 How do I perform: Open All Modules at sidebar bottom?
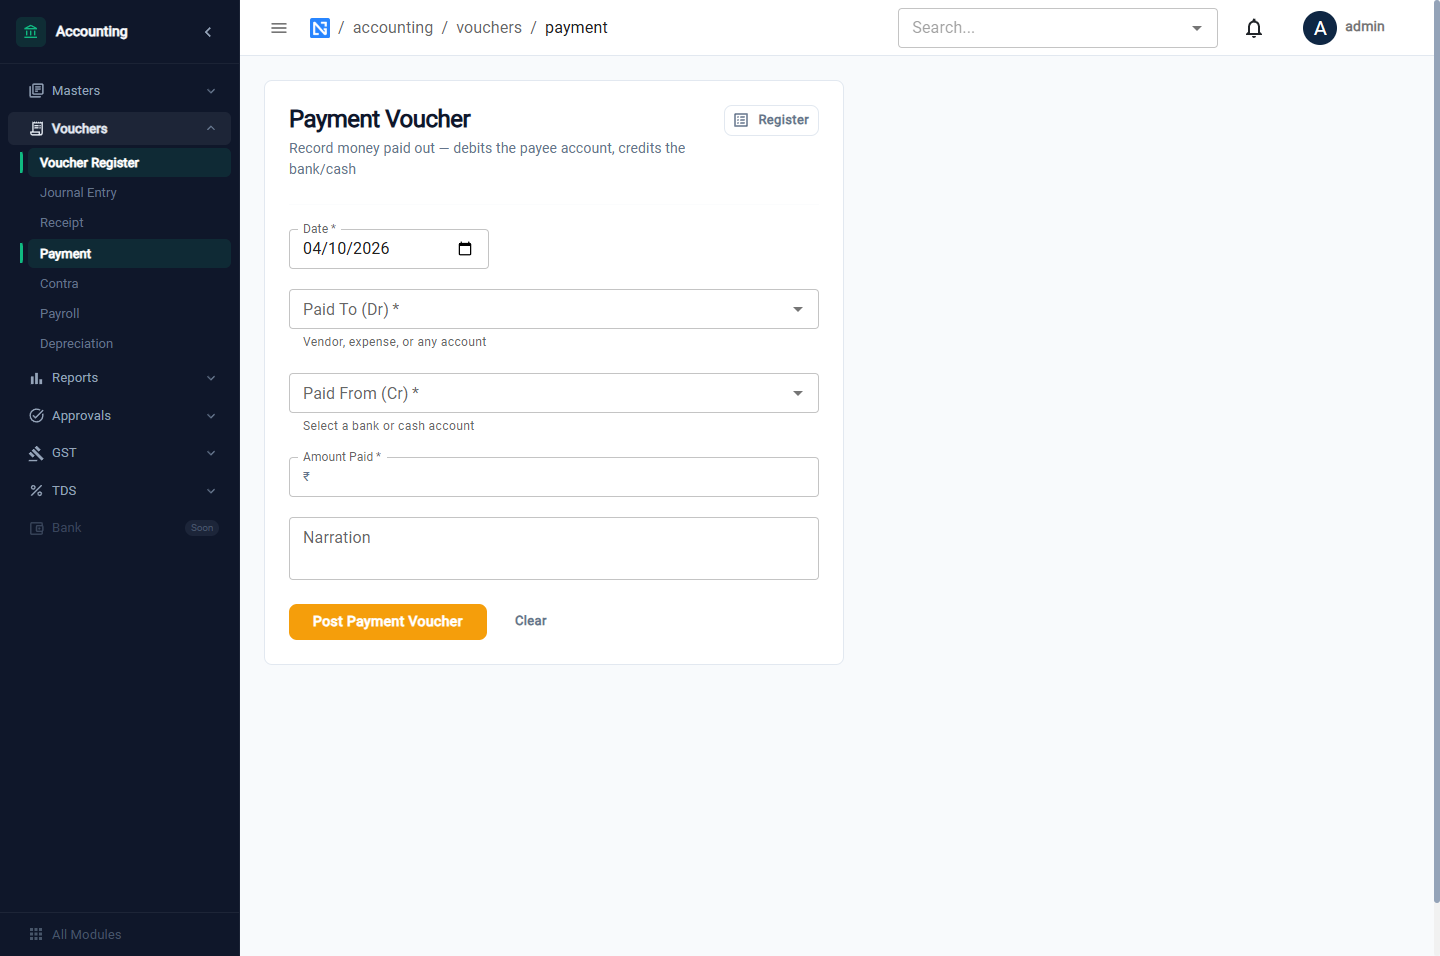click(120, 934)
